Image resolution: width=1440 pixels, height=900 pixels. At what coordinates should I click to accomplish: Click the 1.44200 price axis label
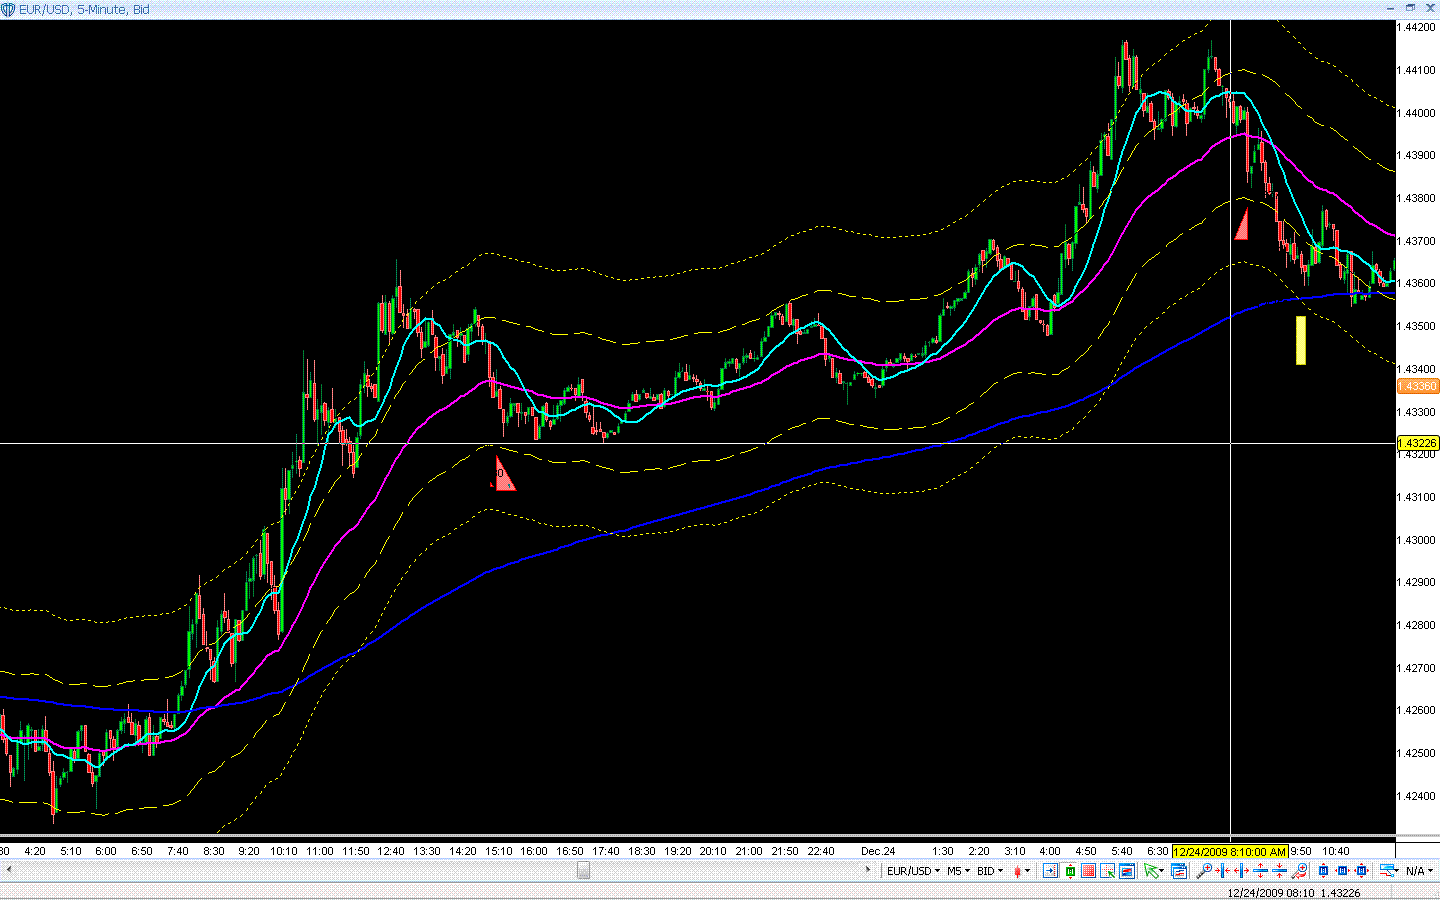1416,27
